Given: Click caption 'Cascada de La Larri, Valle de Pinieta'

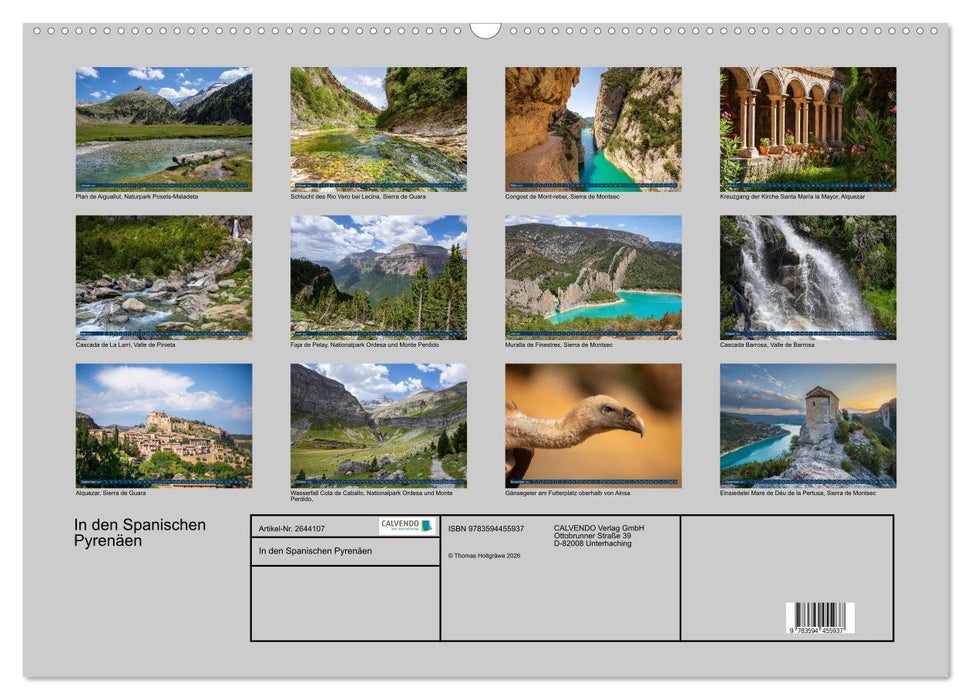Looking at the screenshot, I should (x=126, y=344).
